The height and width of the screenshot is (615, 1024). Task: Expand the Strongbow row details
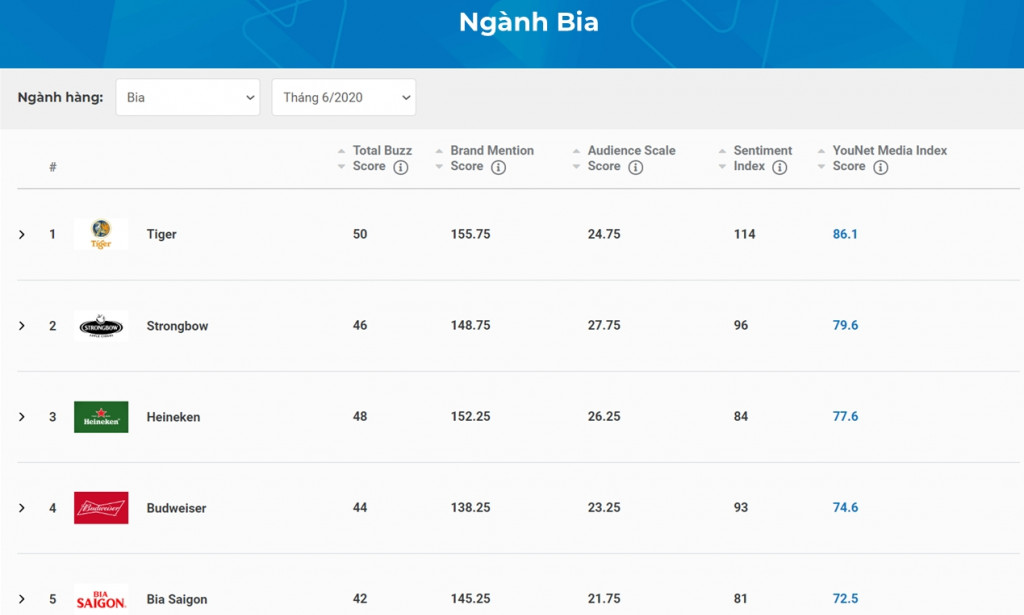pyautogui.click(x=22, y=325)
